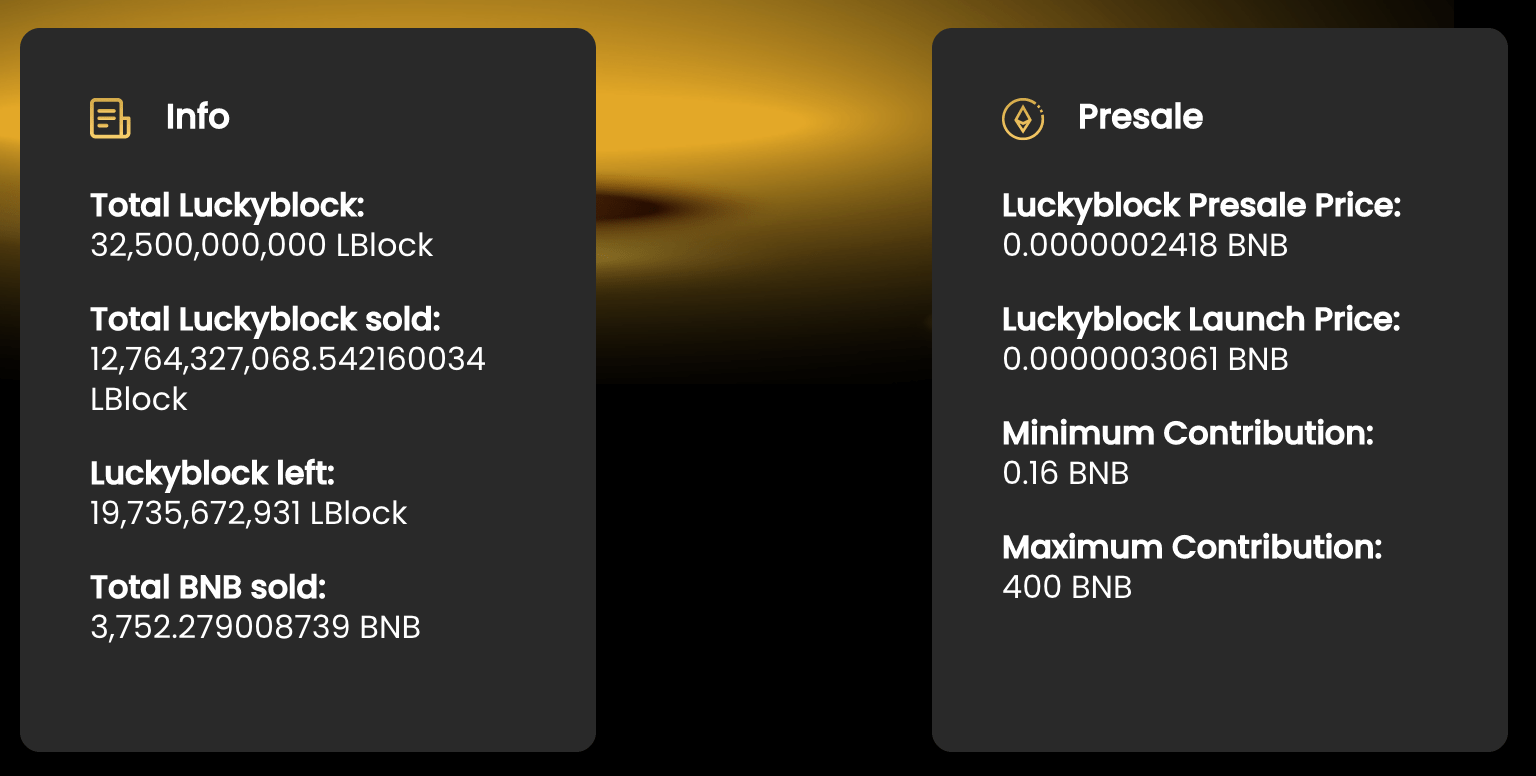This screenshot has width=1536, height=776.
Task: Select the 400 BNB maximum value
Action: [1067, 587]
